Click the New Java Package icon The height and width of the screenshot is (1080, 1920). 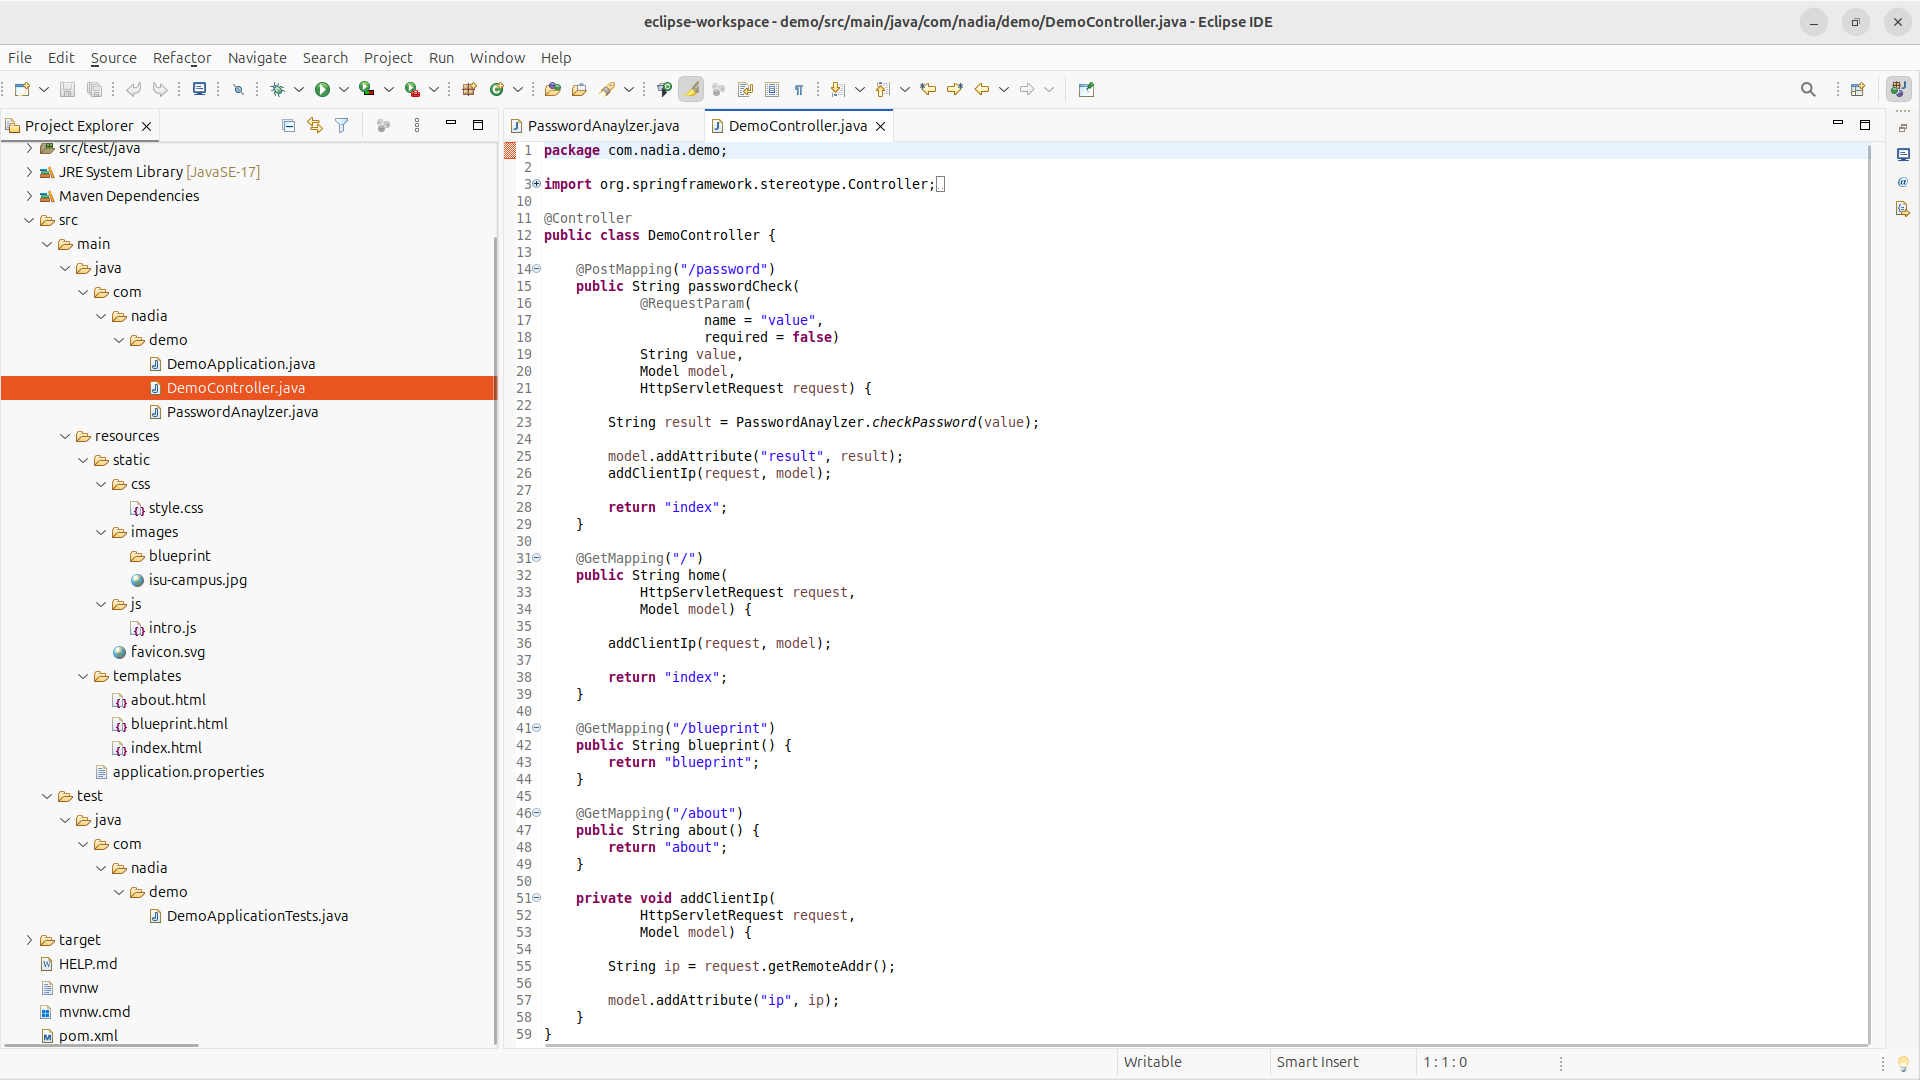point(469,89)
